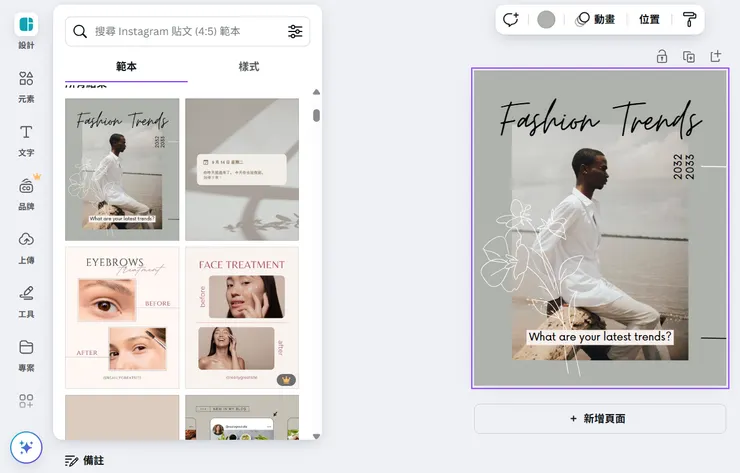Open the gray background color swatch
740x473 pixels.
546,19
